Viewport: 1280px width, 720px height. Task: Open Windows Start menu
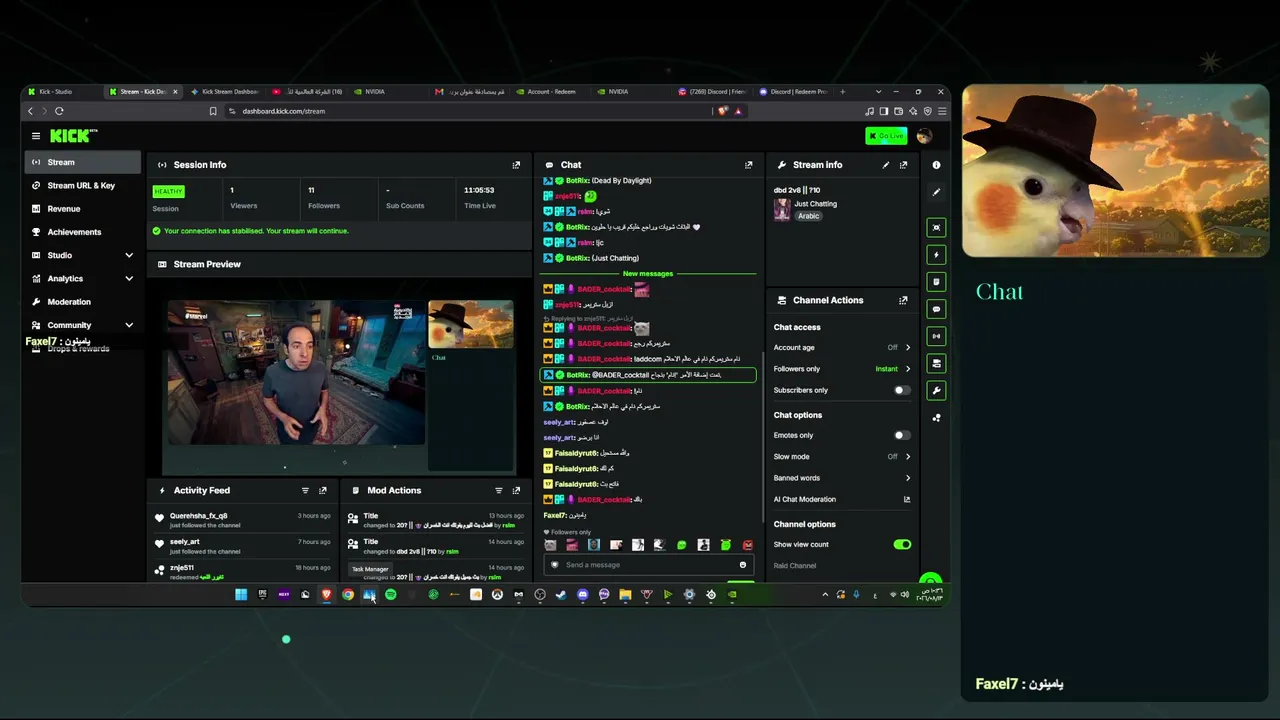[x=241, y=595]
